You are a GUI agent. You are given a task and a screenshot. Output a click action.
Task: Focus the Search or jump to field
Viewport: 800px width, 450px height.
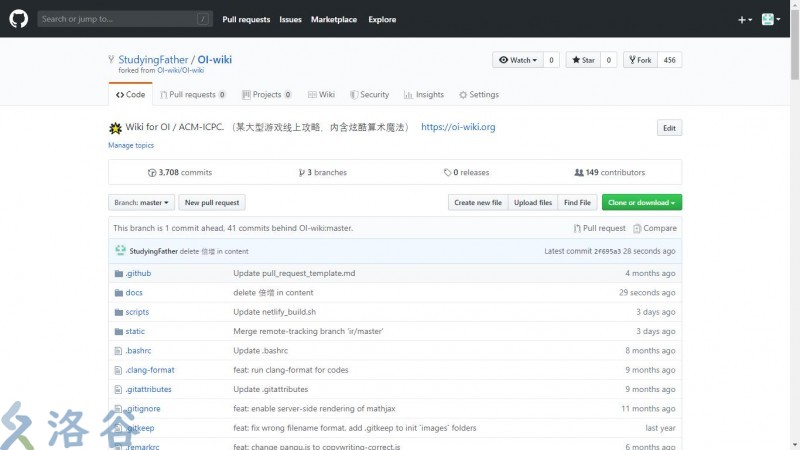125,19
